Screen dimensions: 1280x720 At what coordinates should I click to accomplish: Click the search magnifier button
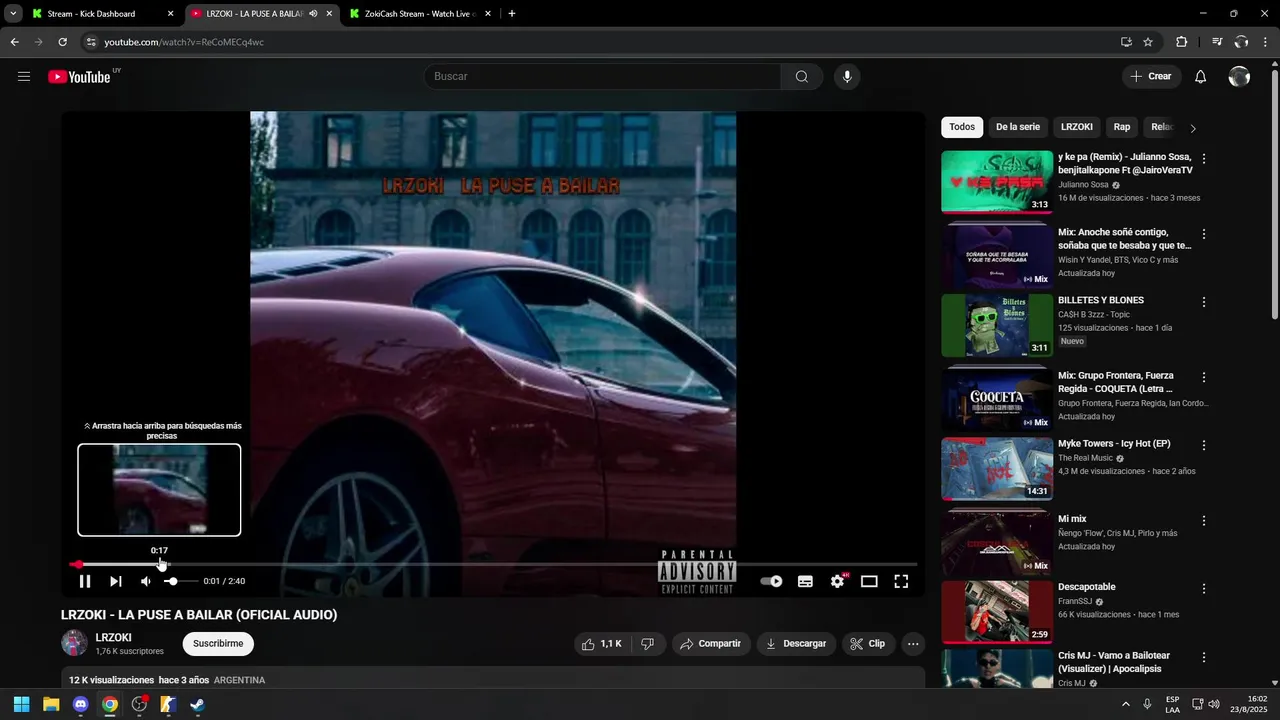[x=802, y=77]
